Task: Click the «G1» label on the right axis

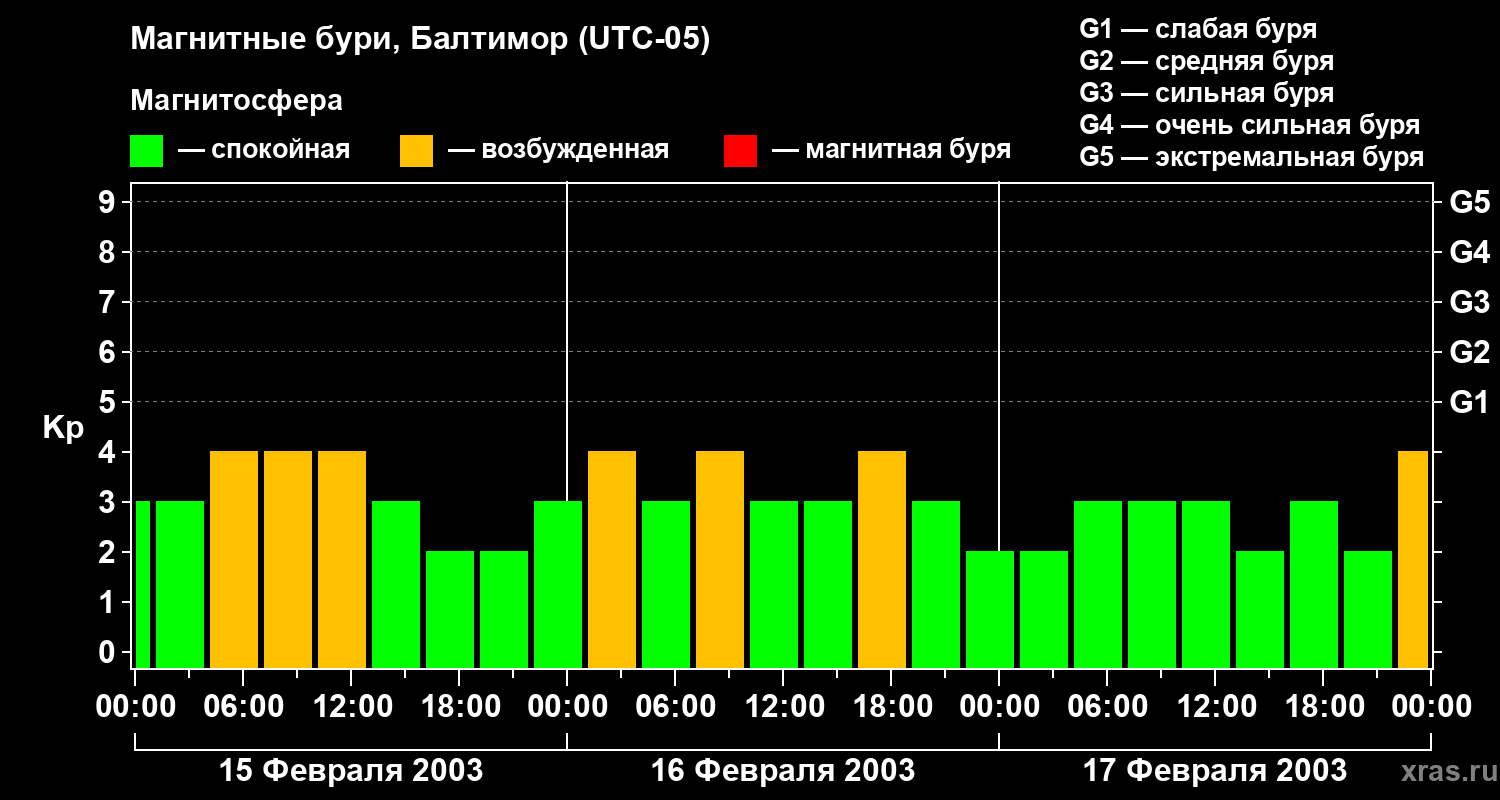Action: 1469,402
